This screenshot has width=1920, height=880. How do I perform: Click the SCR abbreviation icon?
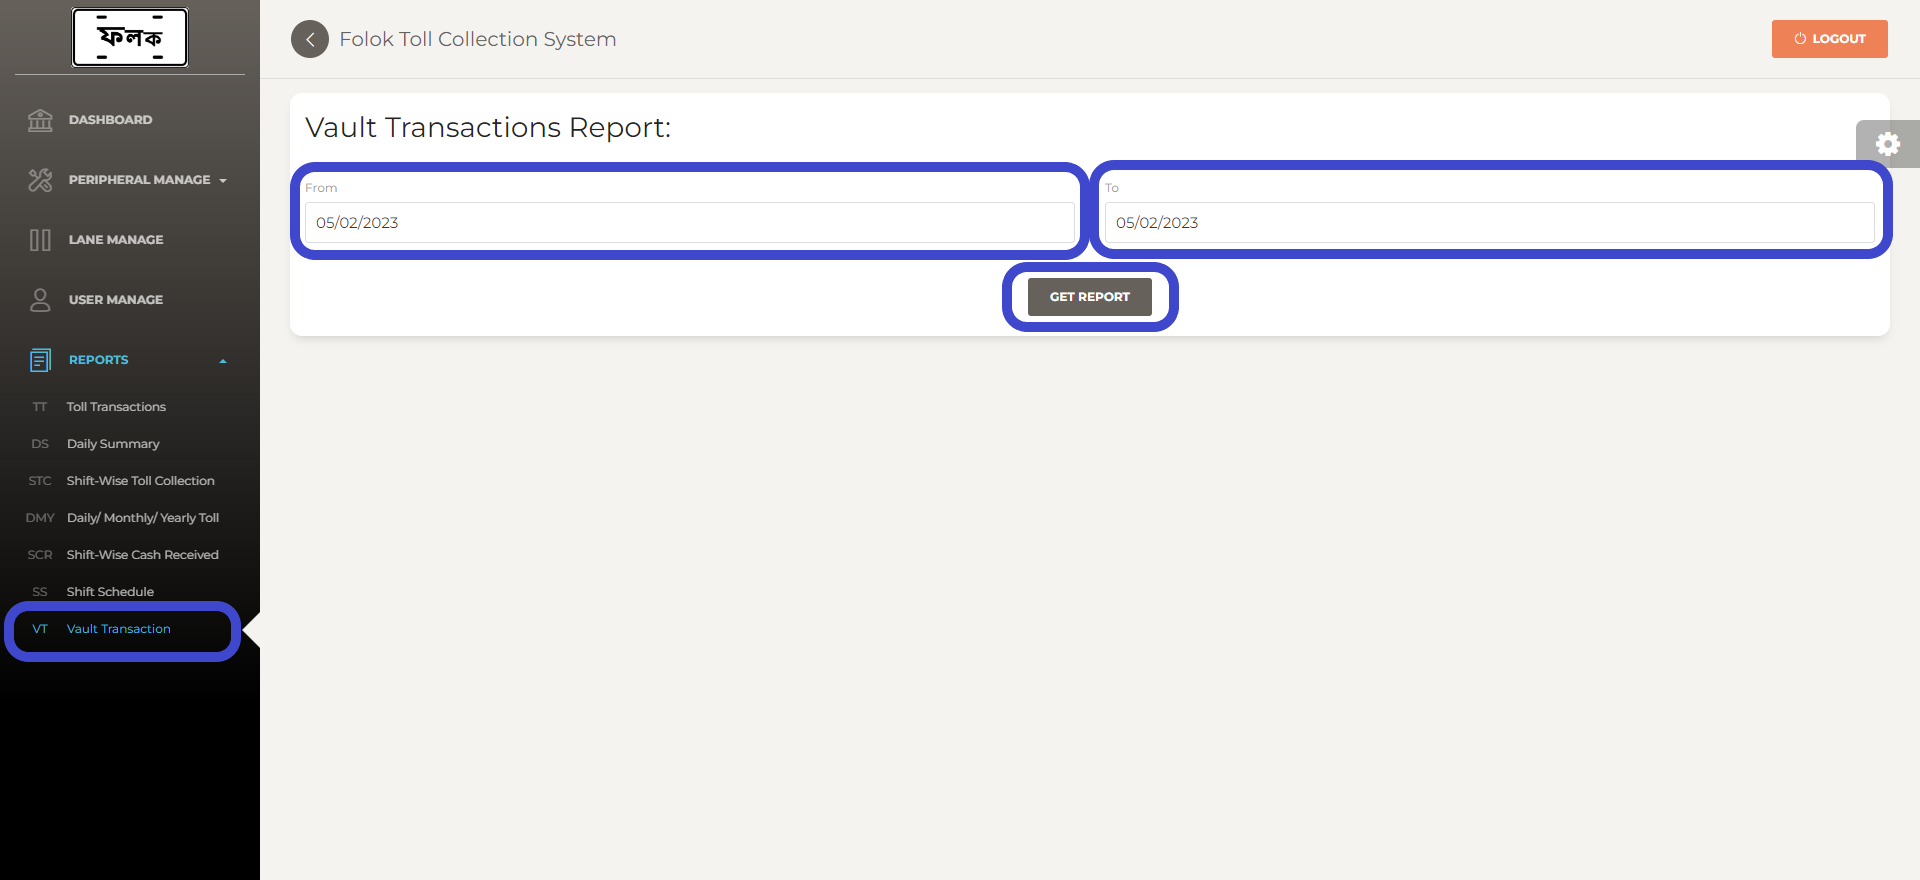pyautogui.click(x=40, y=555)
